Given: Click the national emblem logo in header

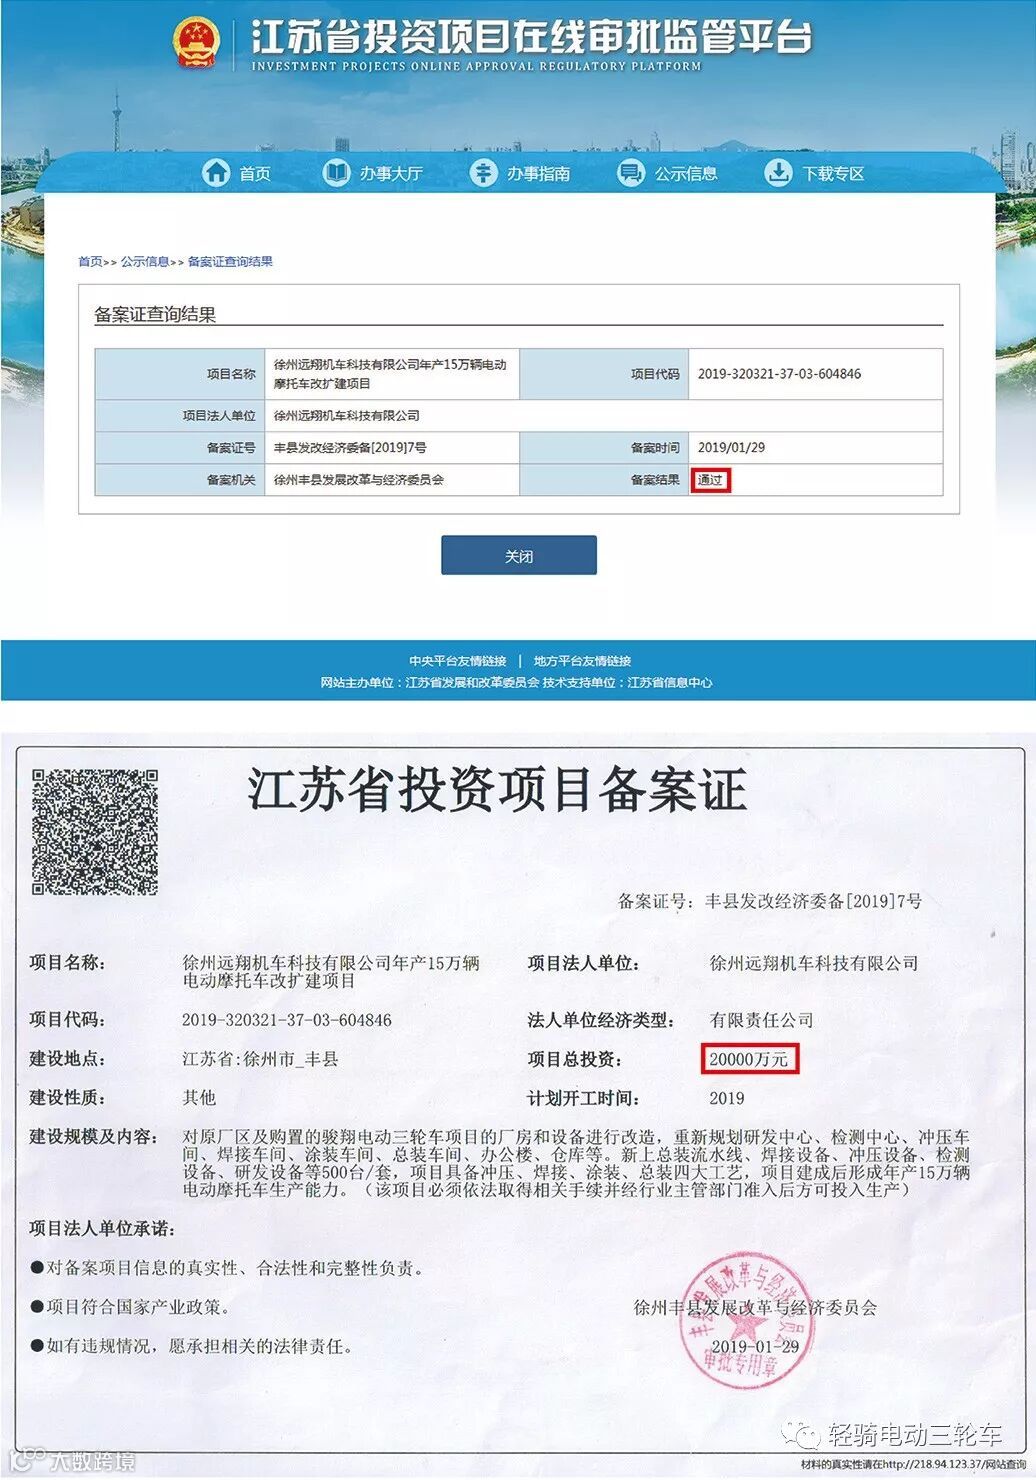Looking at the screenshot, I should [x=196, y=42].
